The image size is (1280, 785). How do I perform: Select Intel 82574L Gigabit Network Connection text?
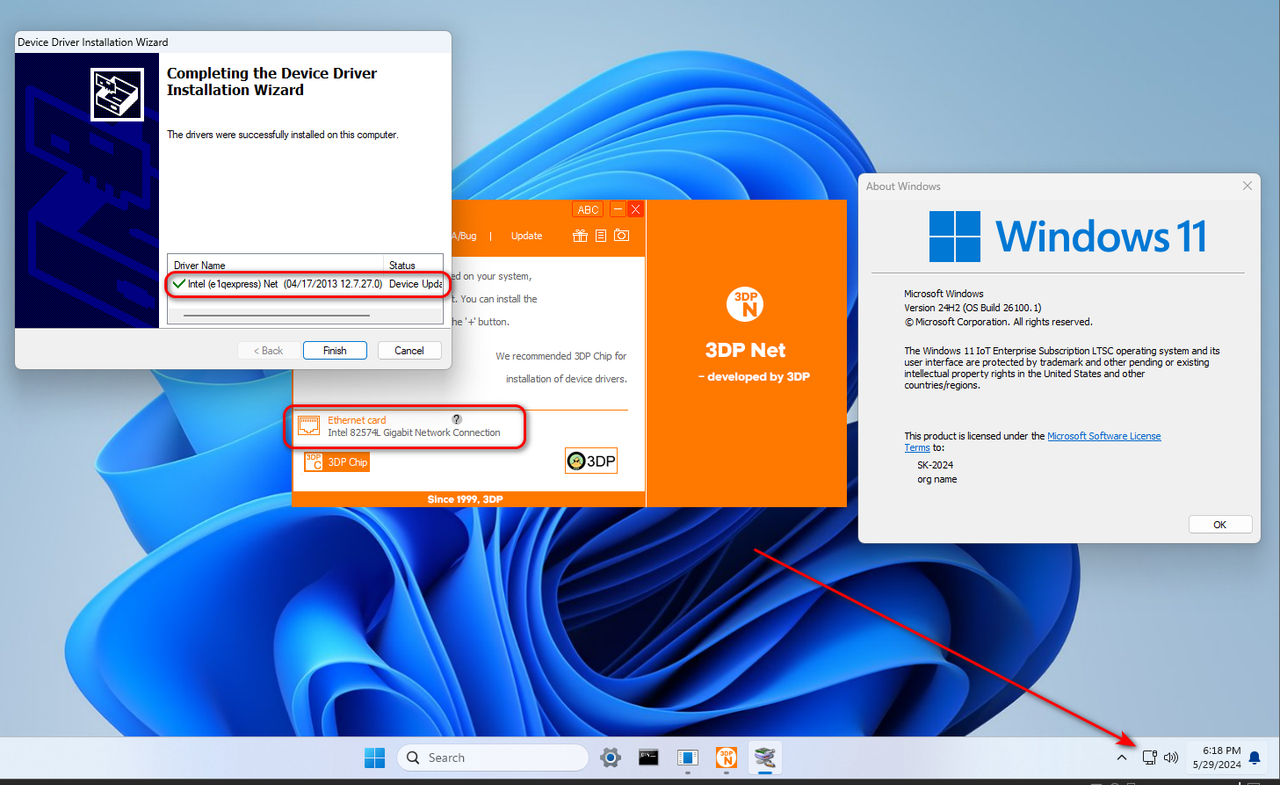[x=414, y=432]
